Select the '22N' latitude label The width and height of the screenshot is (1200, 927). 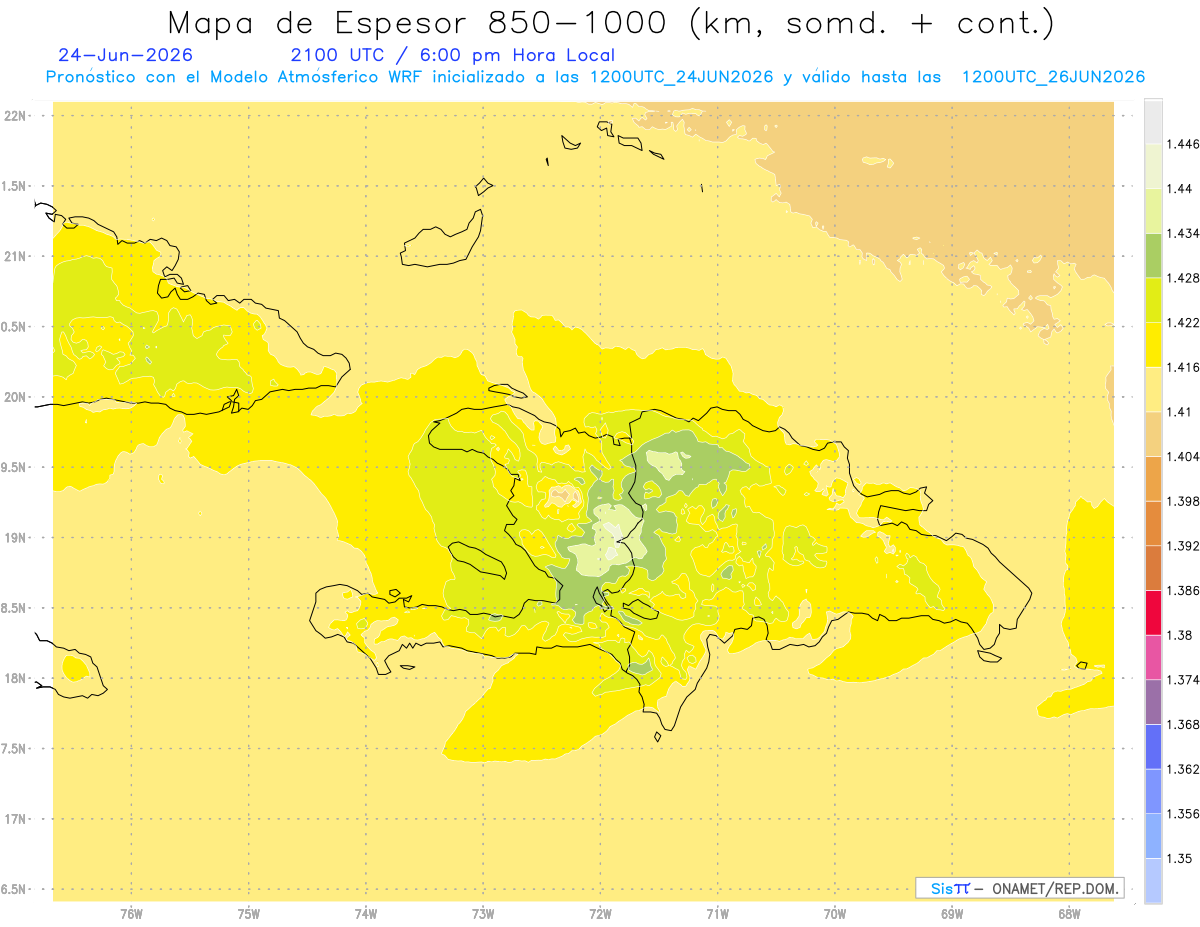point(15,116)
